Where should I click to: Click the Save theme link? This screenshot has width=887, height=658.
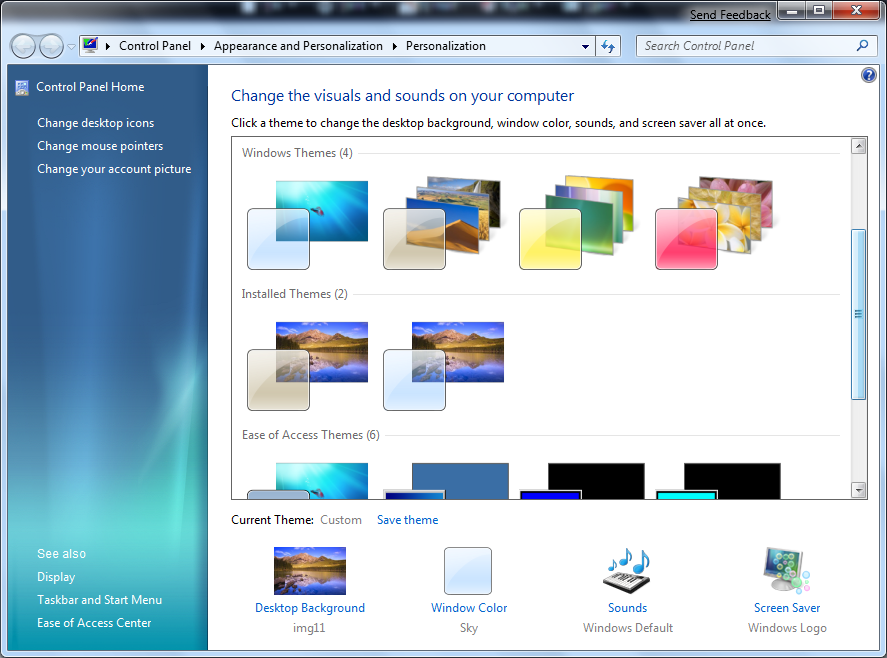(407, 520)
